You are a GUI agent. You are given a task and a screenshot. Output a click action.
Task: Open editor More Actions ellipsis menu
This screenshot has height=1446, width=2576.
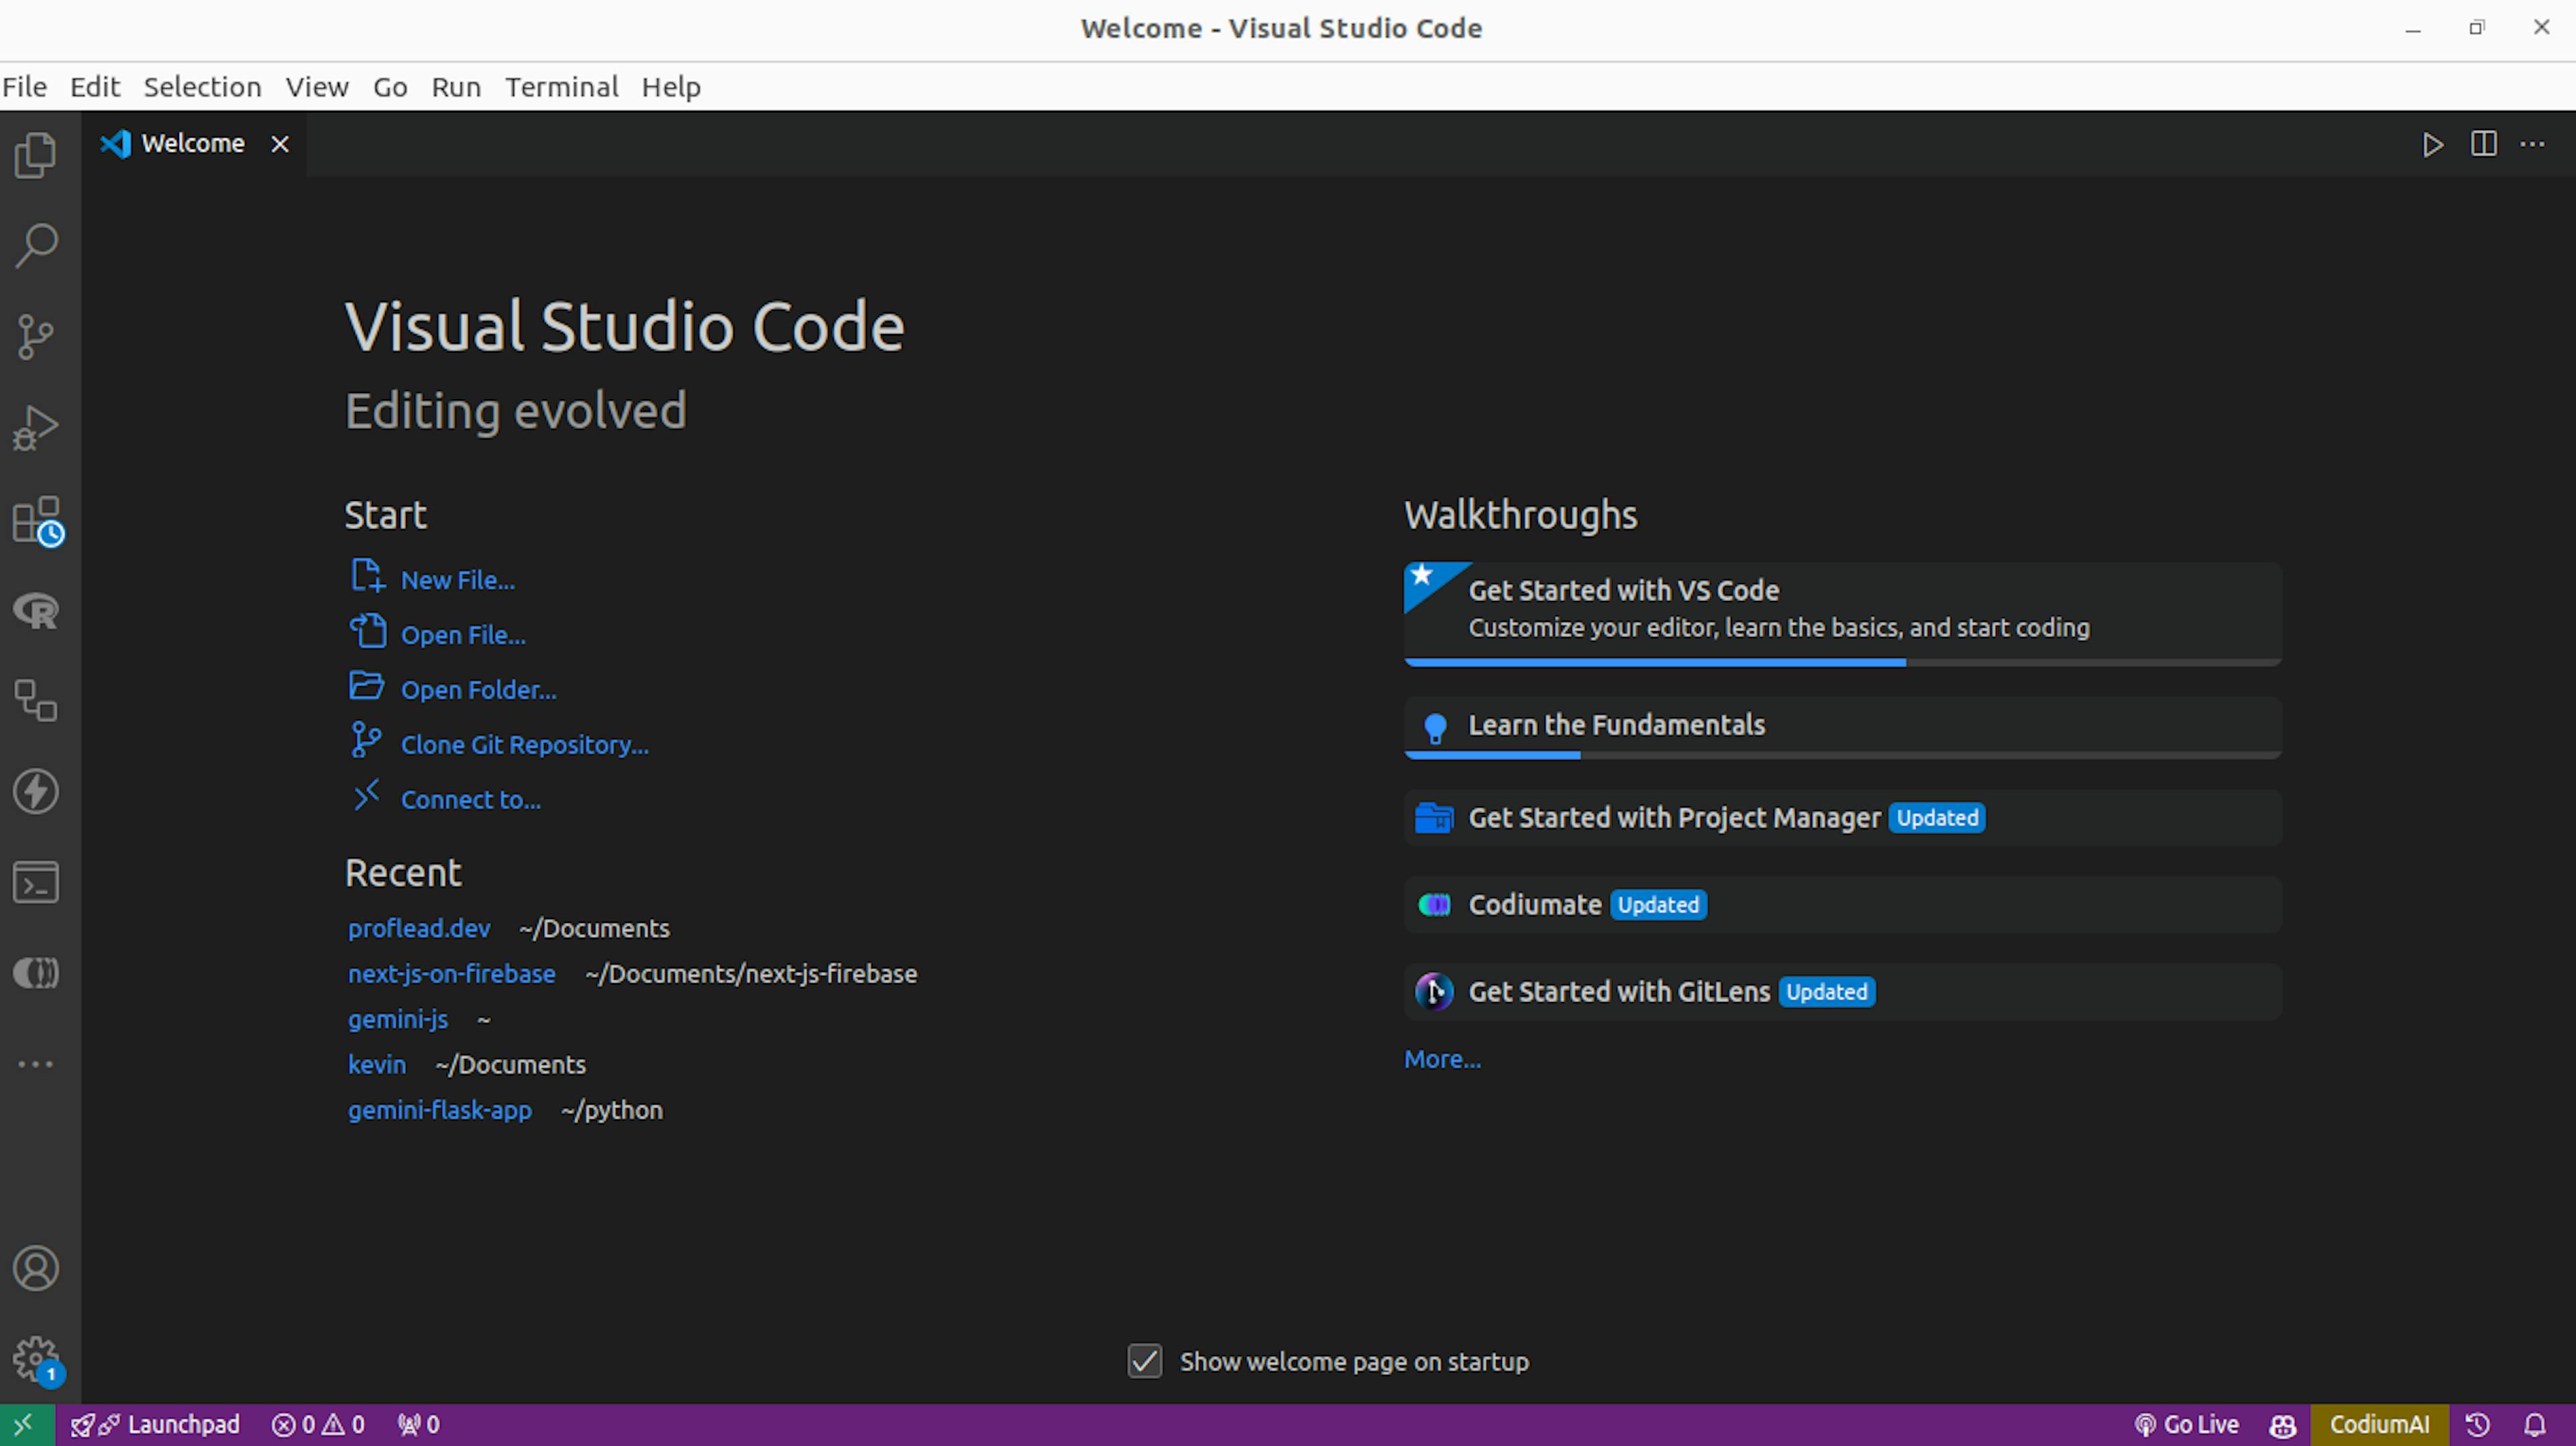pyautogui.click(x=2532, y=144)
